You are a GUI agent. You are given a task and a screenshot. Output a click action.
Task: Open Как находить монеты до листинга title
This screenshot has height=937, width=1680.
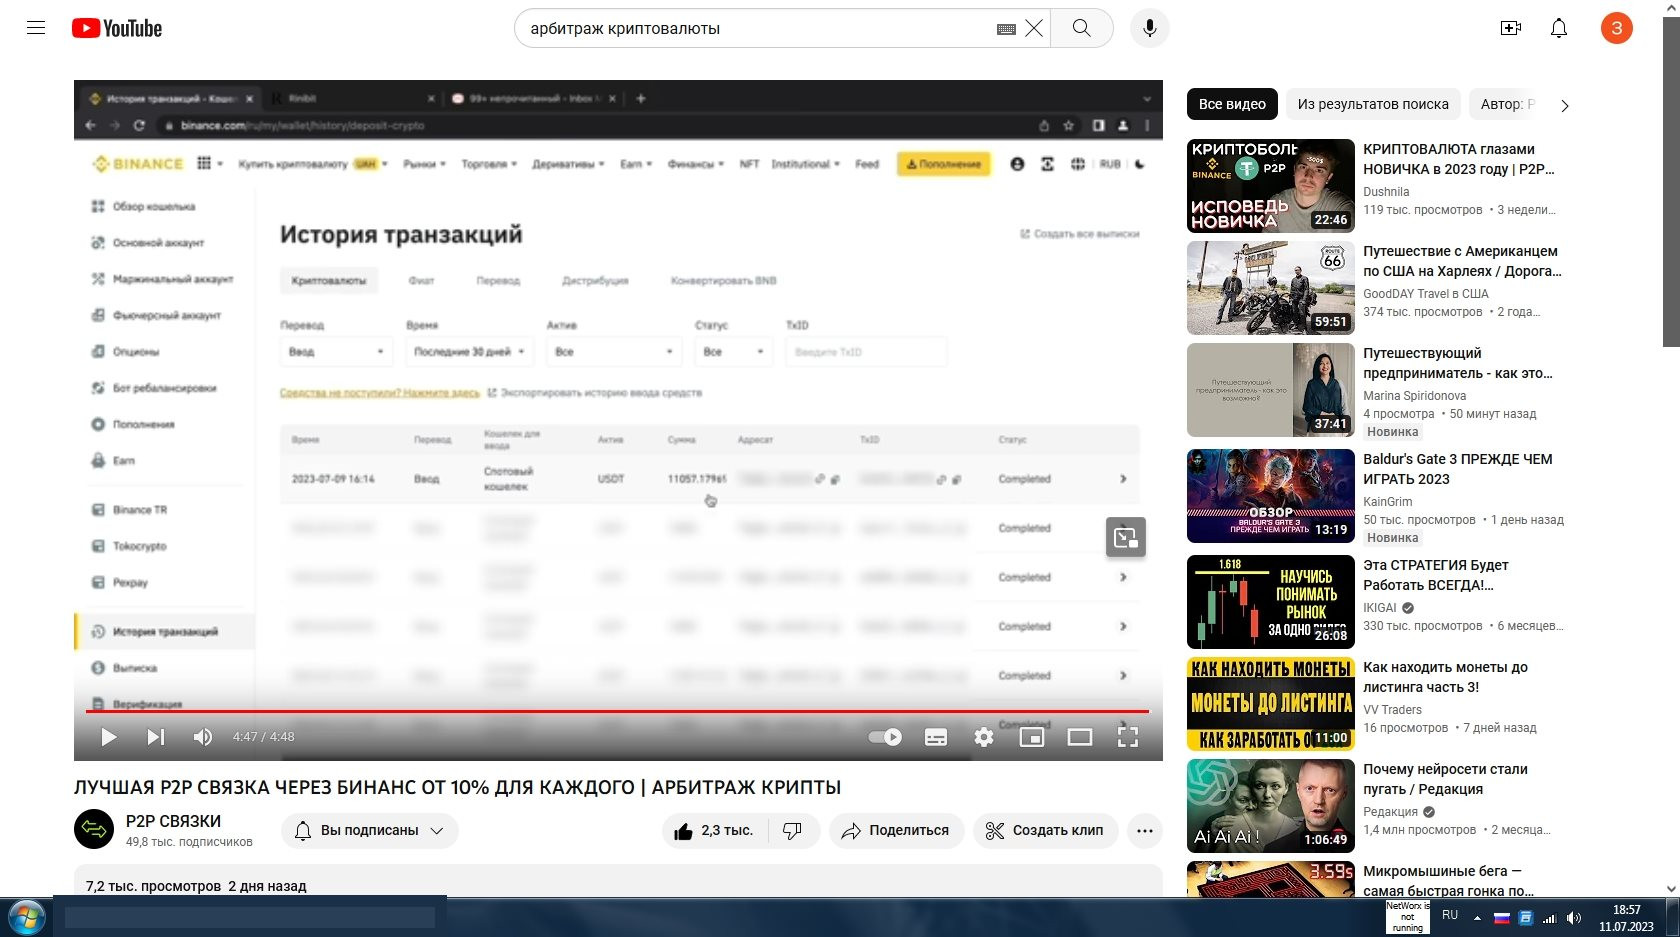point(1446,677)
